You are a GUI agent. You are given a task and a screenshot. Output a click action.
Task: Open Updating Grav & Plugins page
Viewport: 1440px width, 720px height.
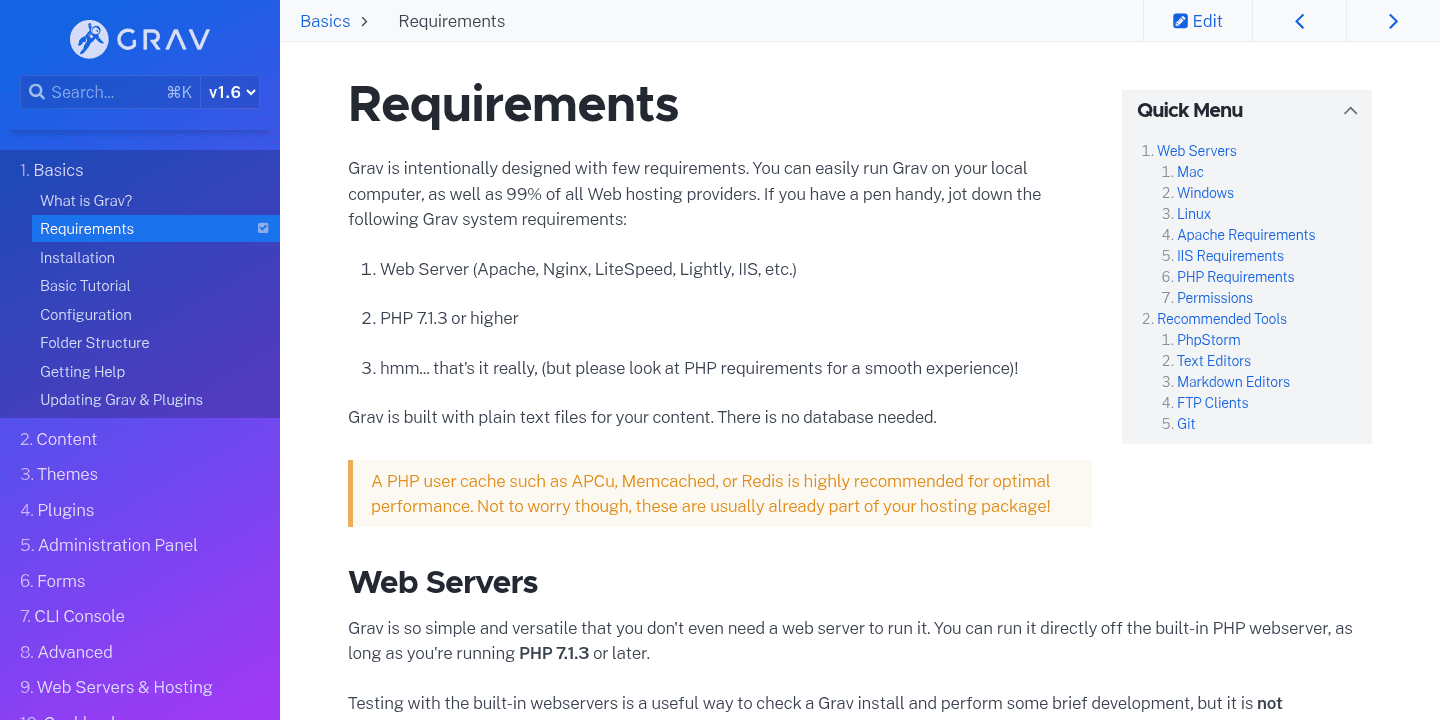point(121,399)
